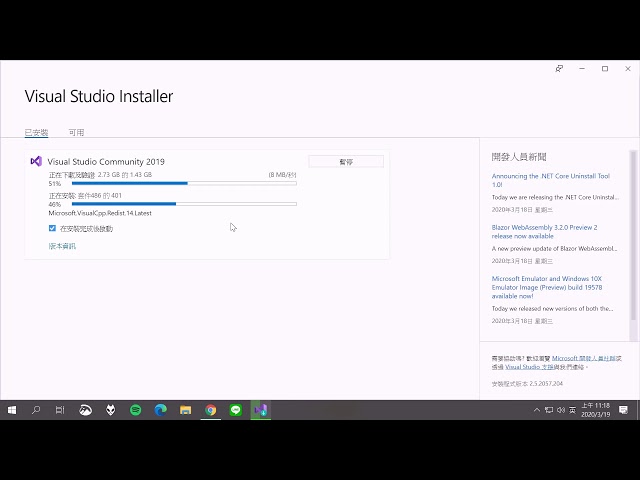The image size is (640, 480).
Task: Launch Microsoft Edge from the taskbar
Action: point(160,410)
